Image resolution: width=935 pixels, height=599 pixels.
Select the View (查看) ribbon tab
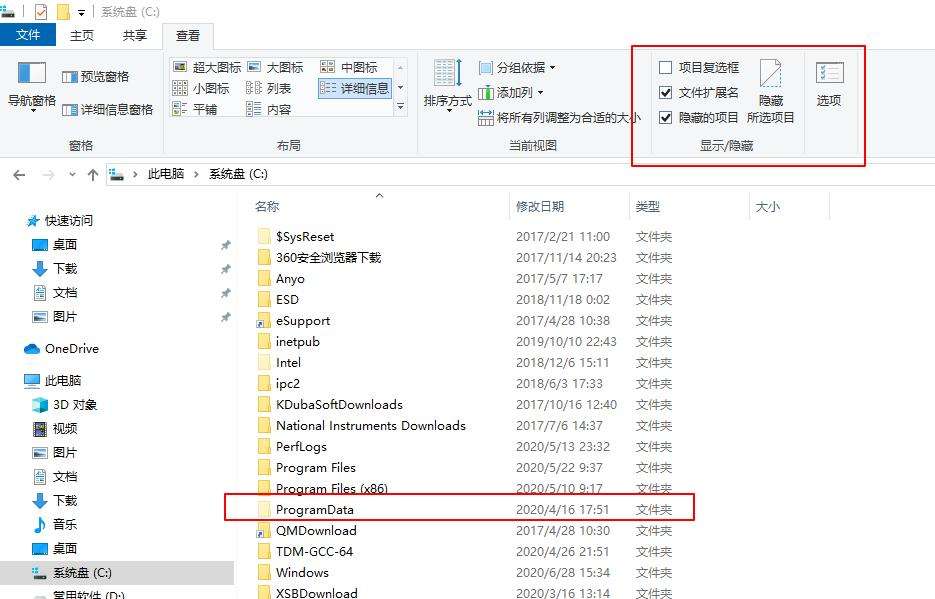[x=188, y=36]
